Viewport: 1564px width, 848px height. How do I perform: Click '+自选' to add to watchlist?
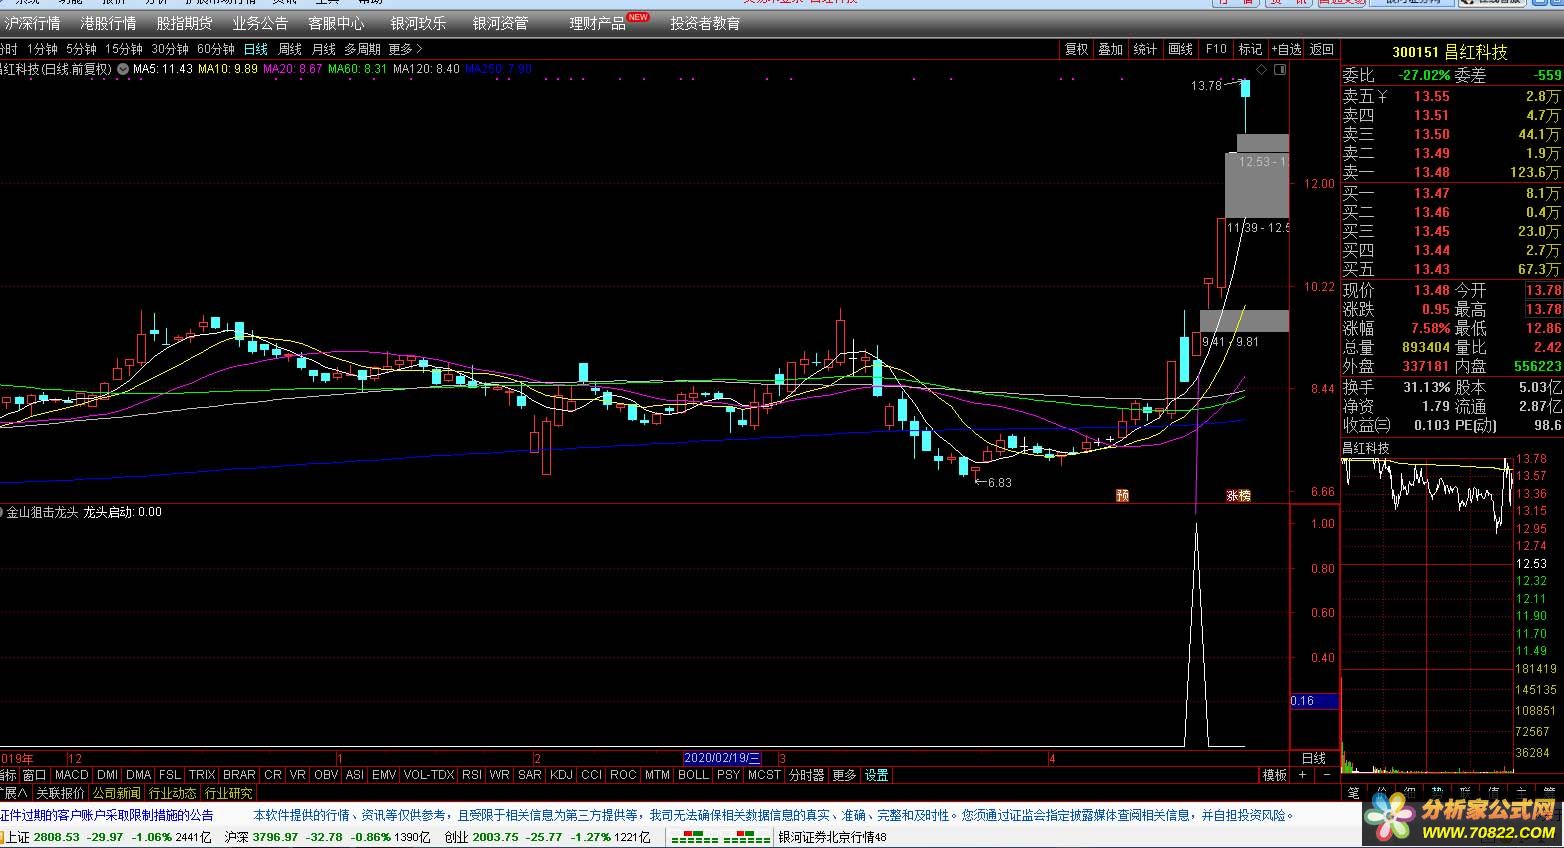[1286, 49]
